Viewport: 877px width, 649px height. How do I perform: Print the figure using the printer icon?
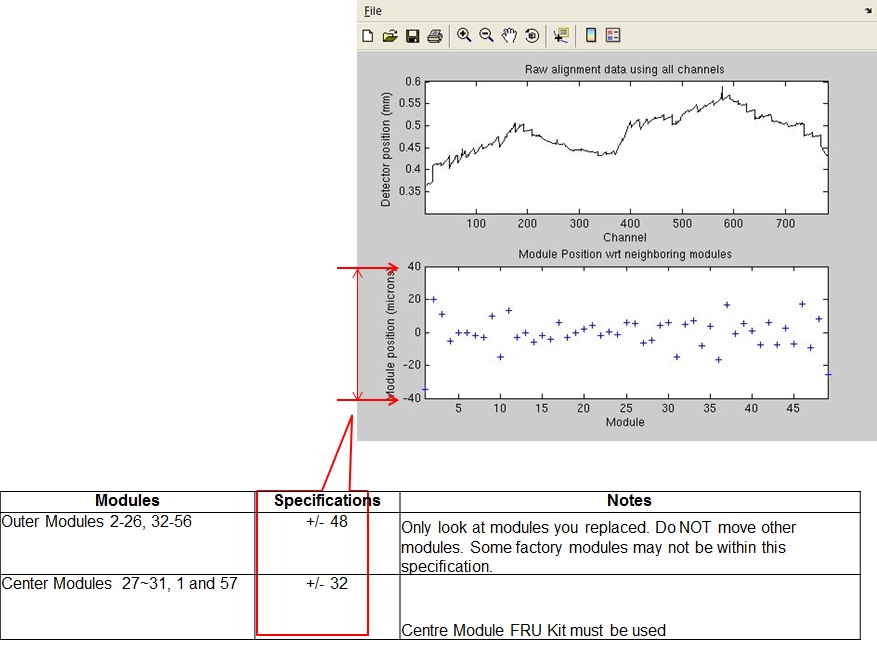click(x=434, y=36)
